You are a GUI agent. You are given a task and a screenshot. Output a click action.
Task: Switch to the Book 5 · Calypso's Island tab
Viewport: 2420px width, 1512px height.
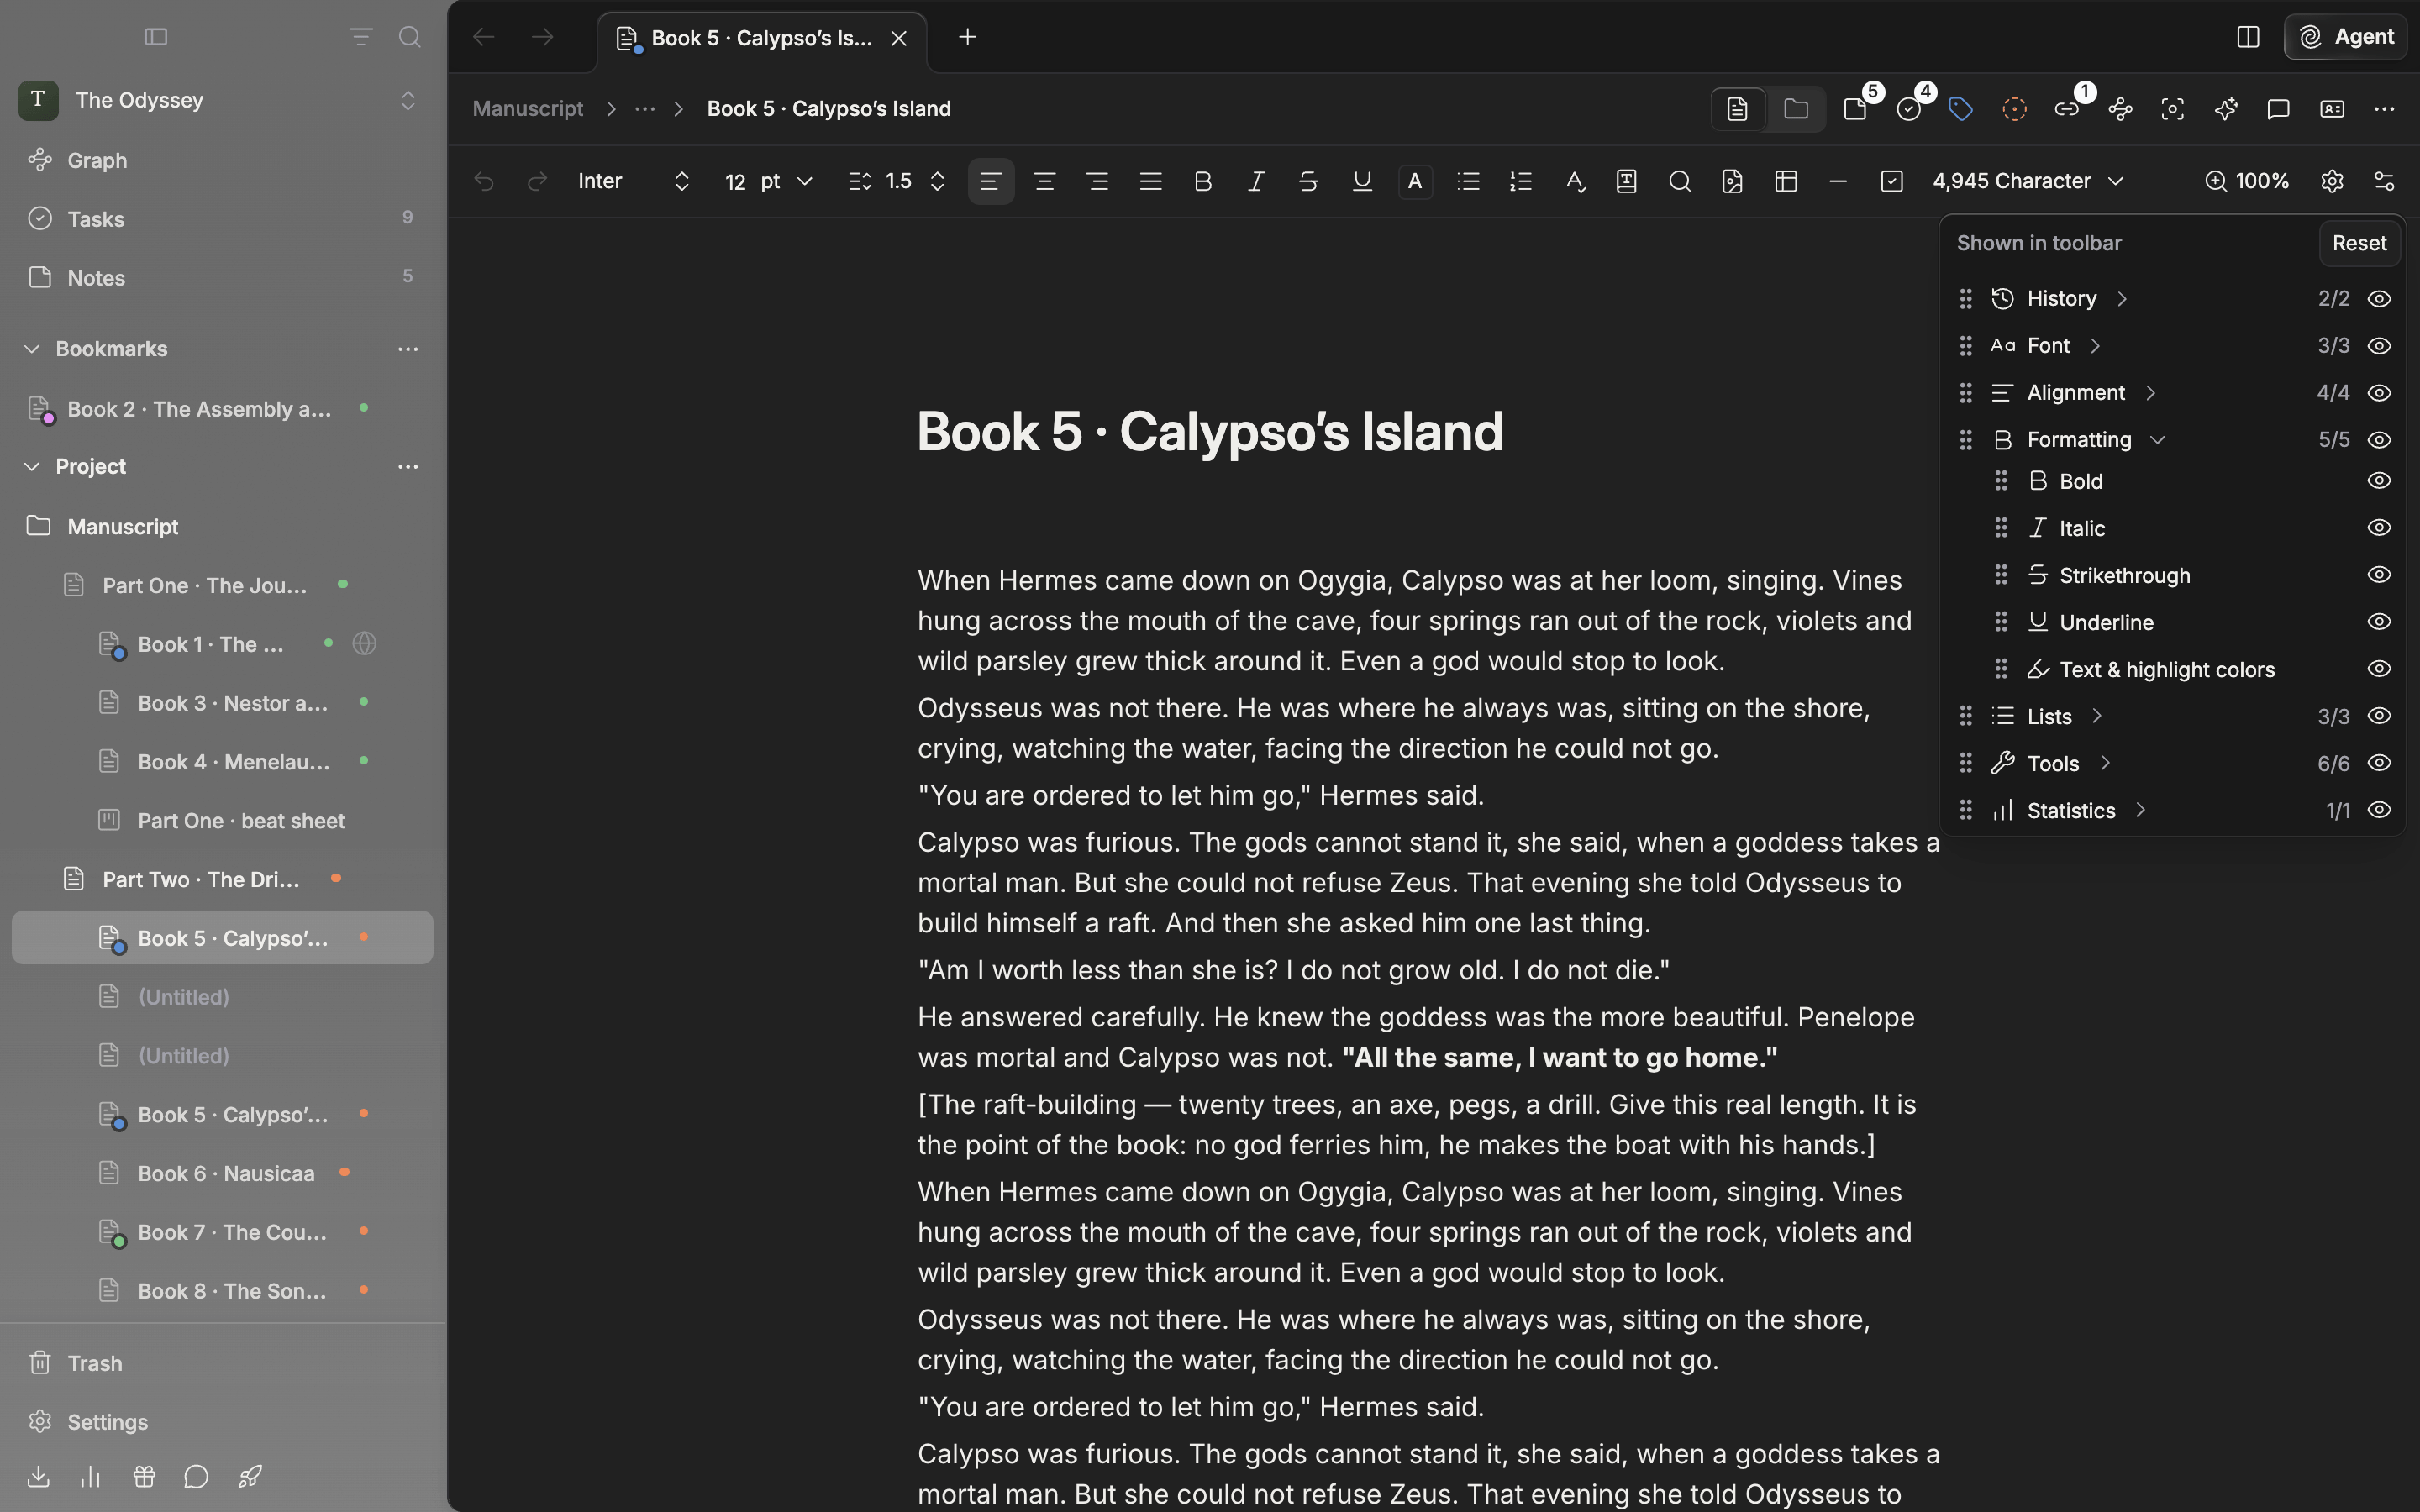point(762,38)
